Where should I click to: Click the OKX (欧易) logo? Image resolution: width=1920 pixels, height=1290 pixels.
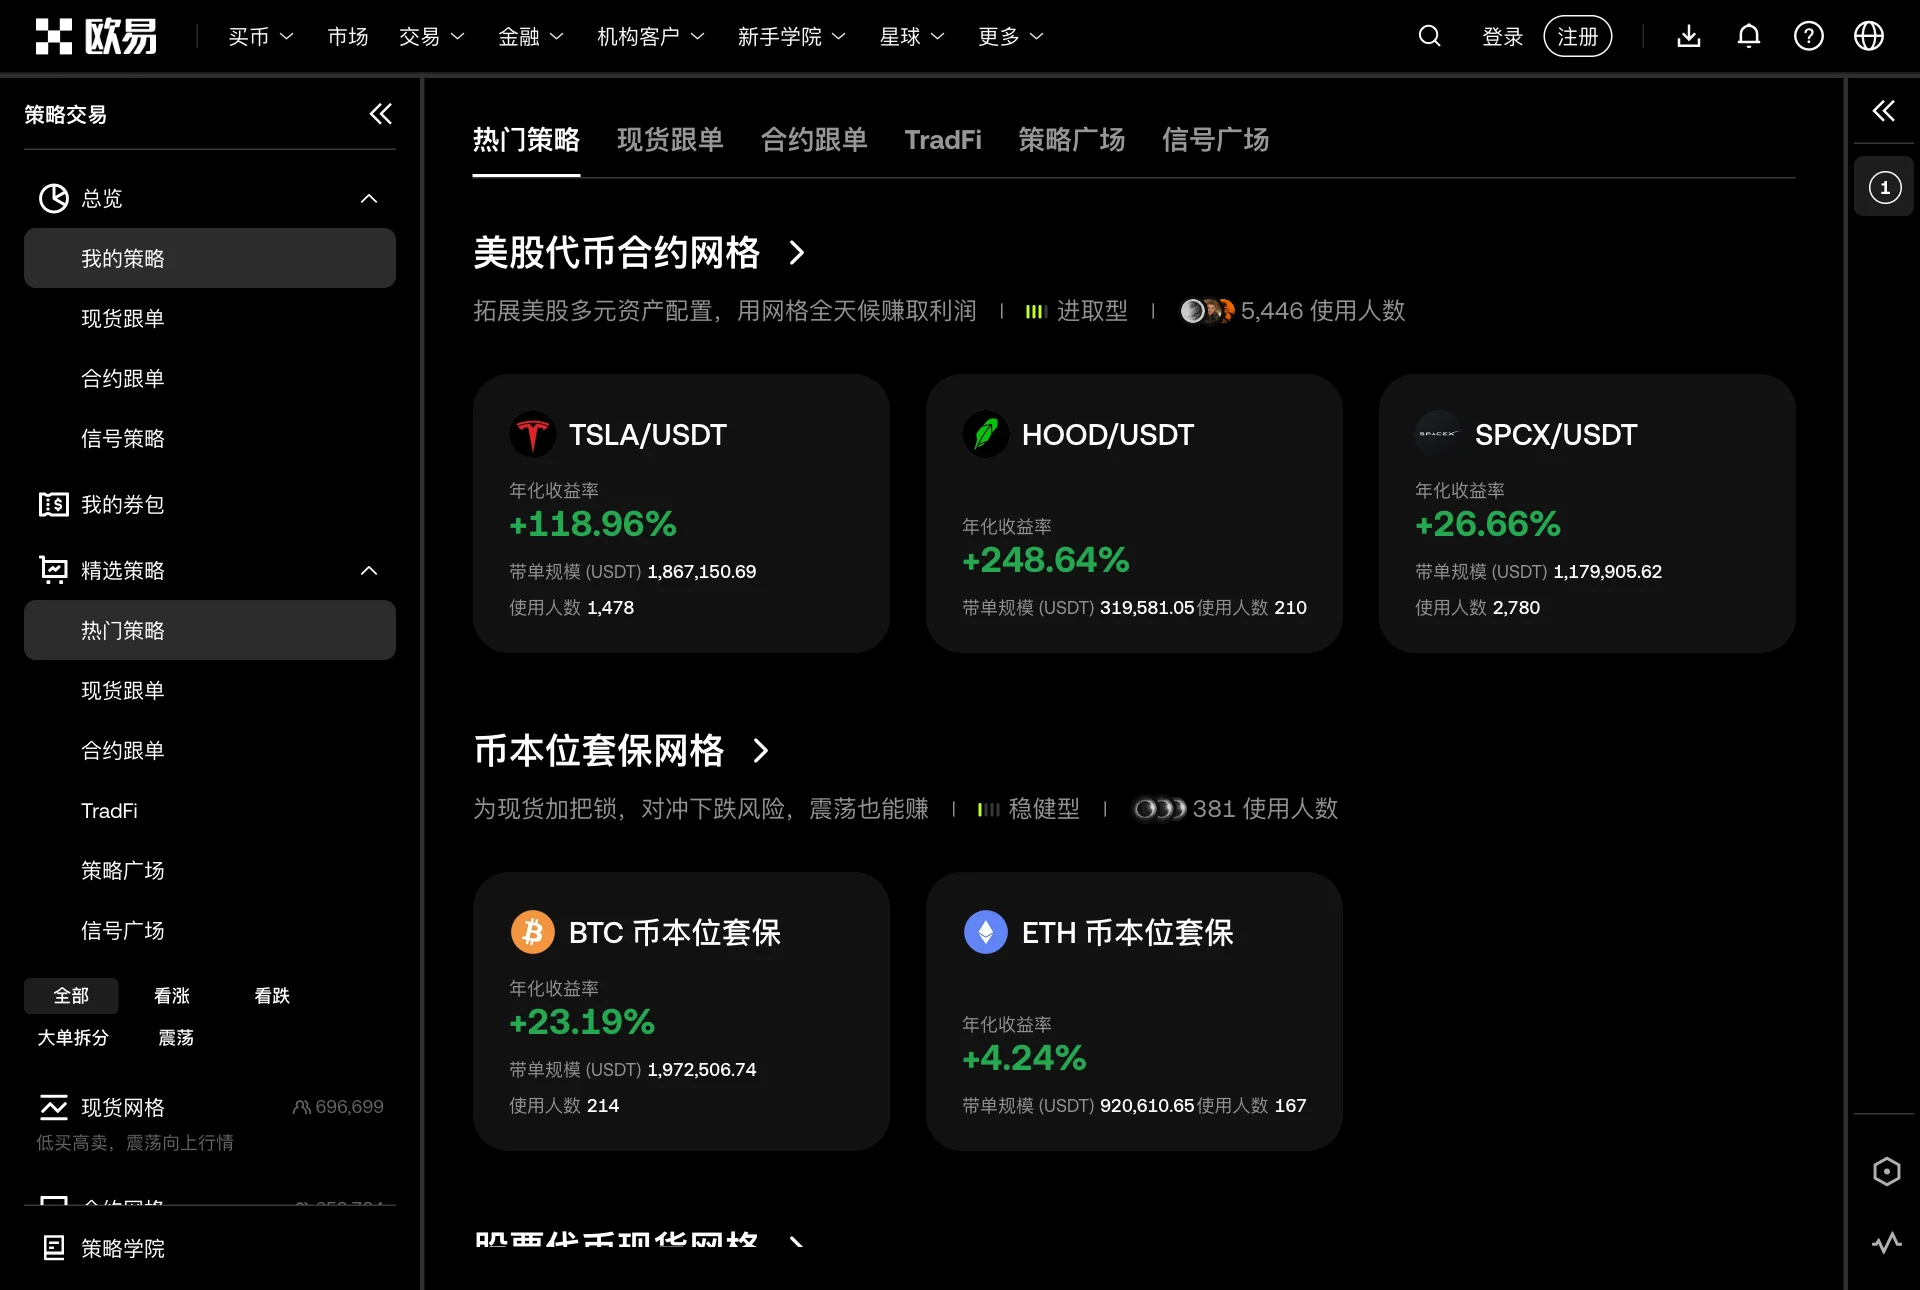pyautogui.click(x=96, y=37)
